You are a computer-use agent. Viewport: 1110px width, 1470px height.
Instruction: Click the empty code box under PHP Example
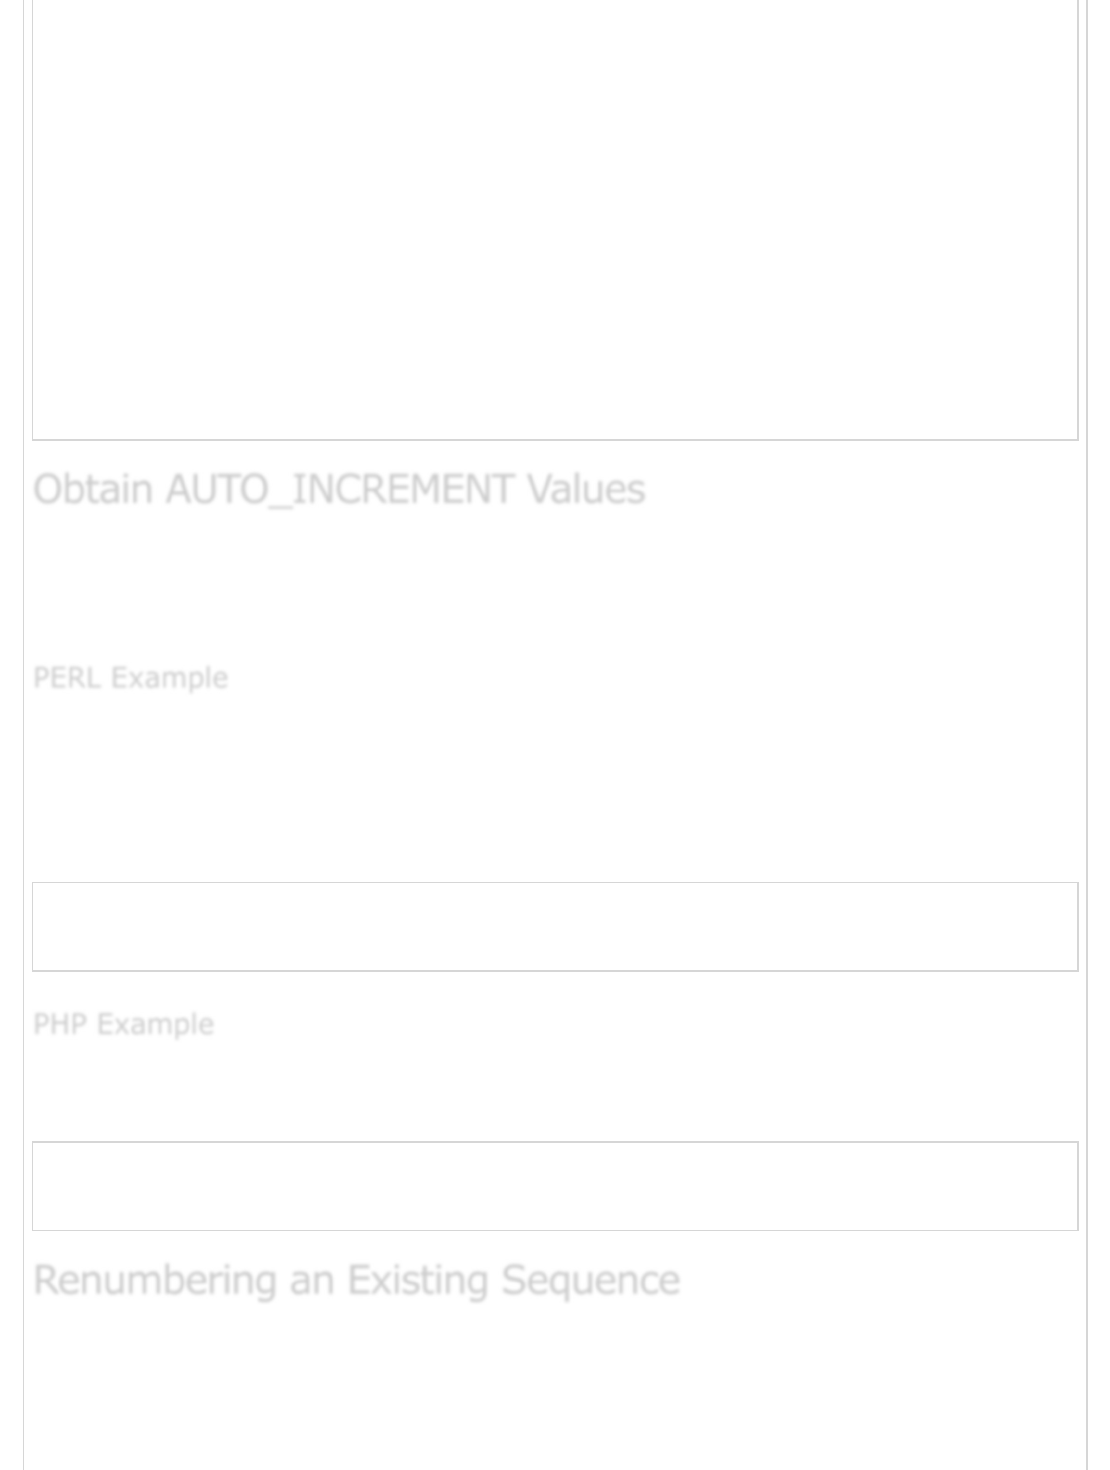coord(555,1186)
